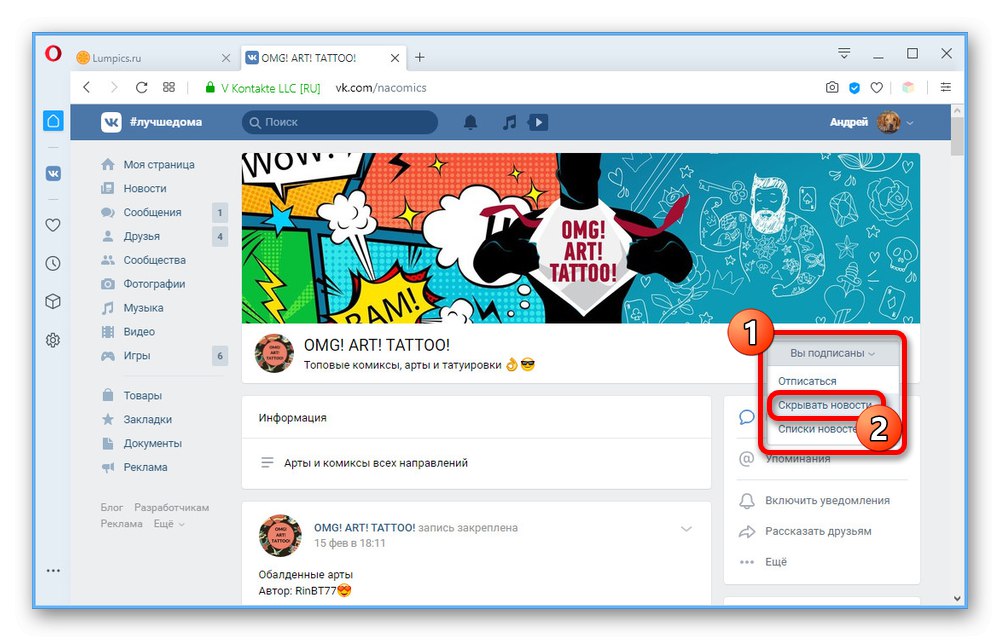Expand the Вы подписаны dropdown
This screenshot has height=641, width=1000.
[x=832, y=353]
